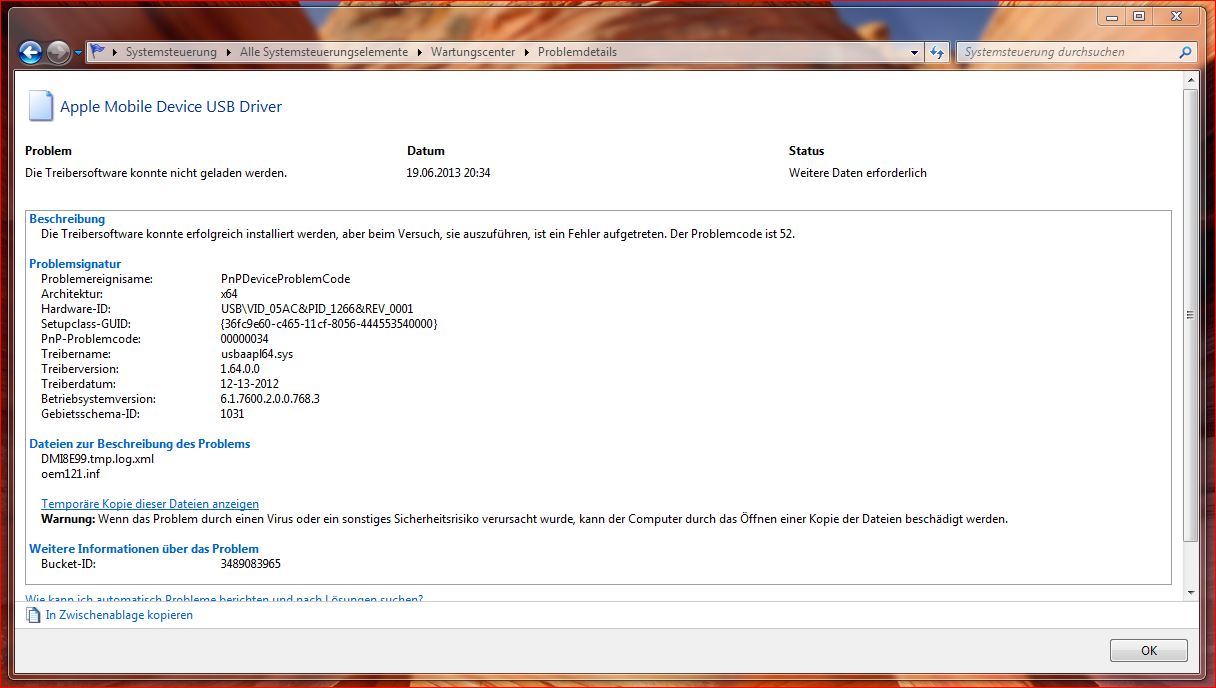The width and height of the screenshot is (1216, 688).
Task: Click scrollbar up arrow
Action: [1190, 80]
